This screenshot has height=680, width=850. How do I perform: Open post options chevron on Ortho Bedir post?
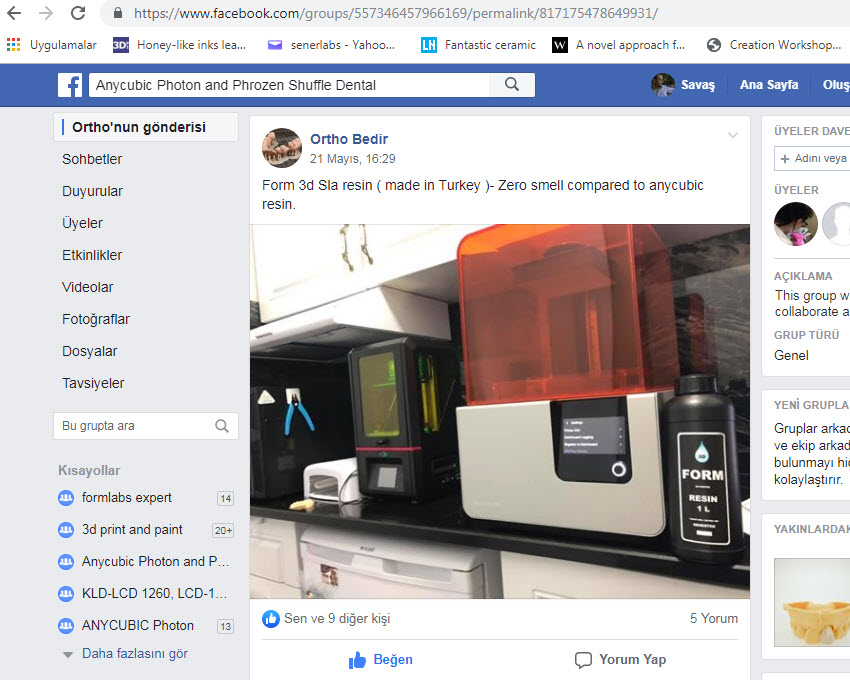click(x=732, y=135)
